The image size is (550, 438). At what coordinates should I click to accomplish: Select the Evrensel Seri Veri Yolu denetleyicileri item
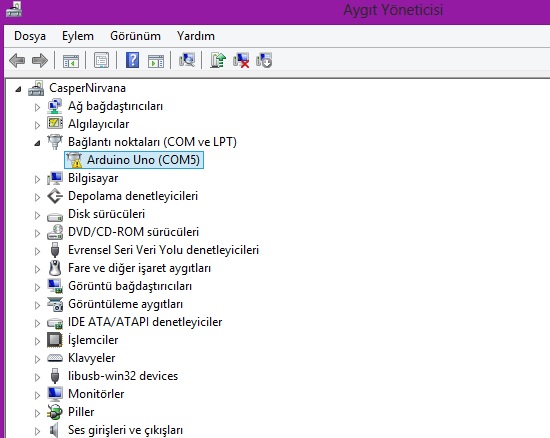click(x=163, y=250)
